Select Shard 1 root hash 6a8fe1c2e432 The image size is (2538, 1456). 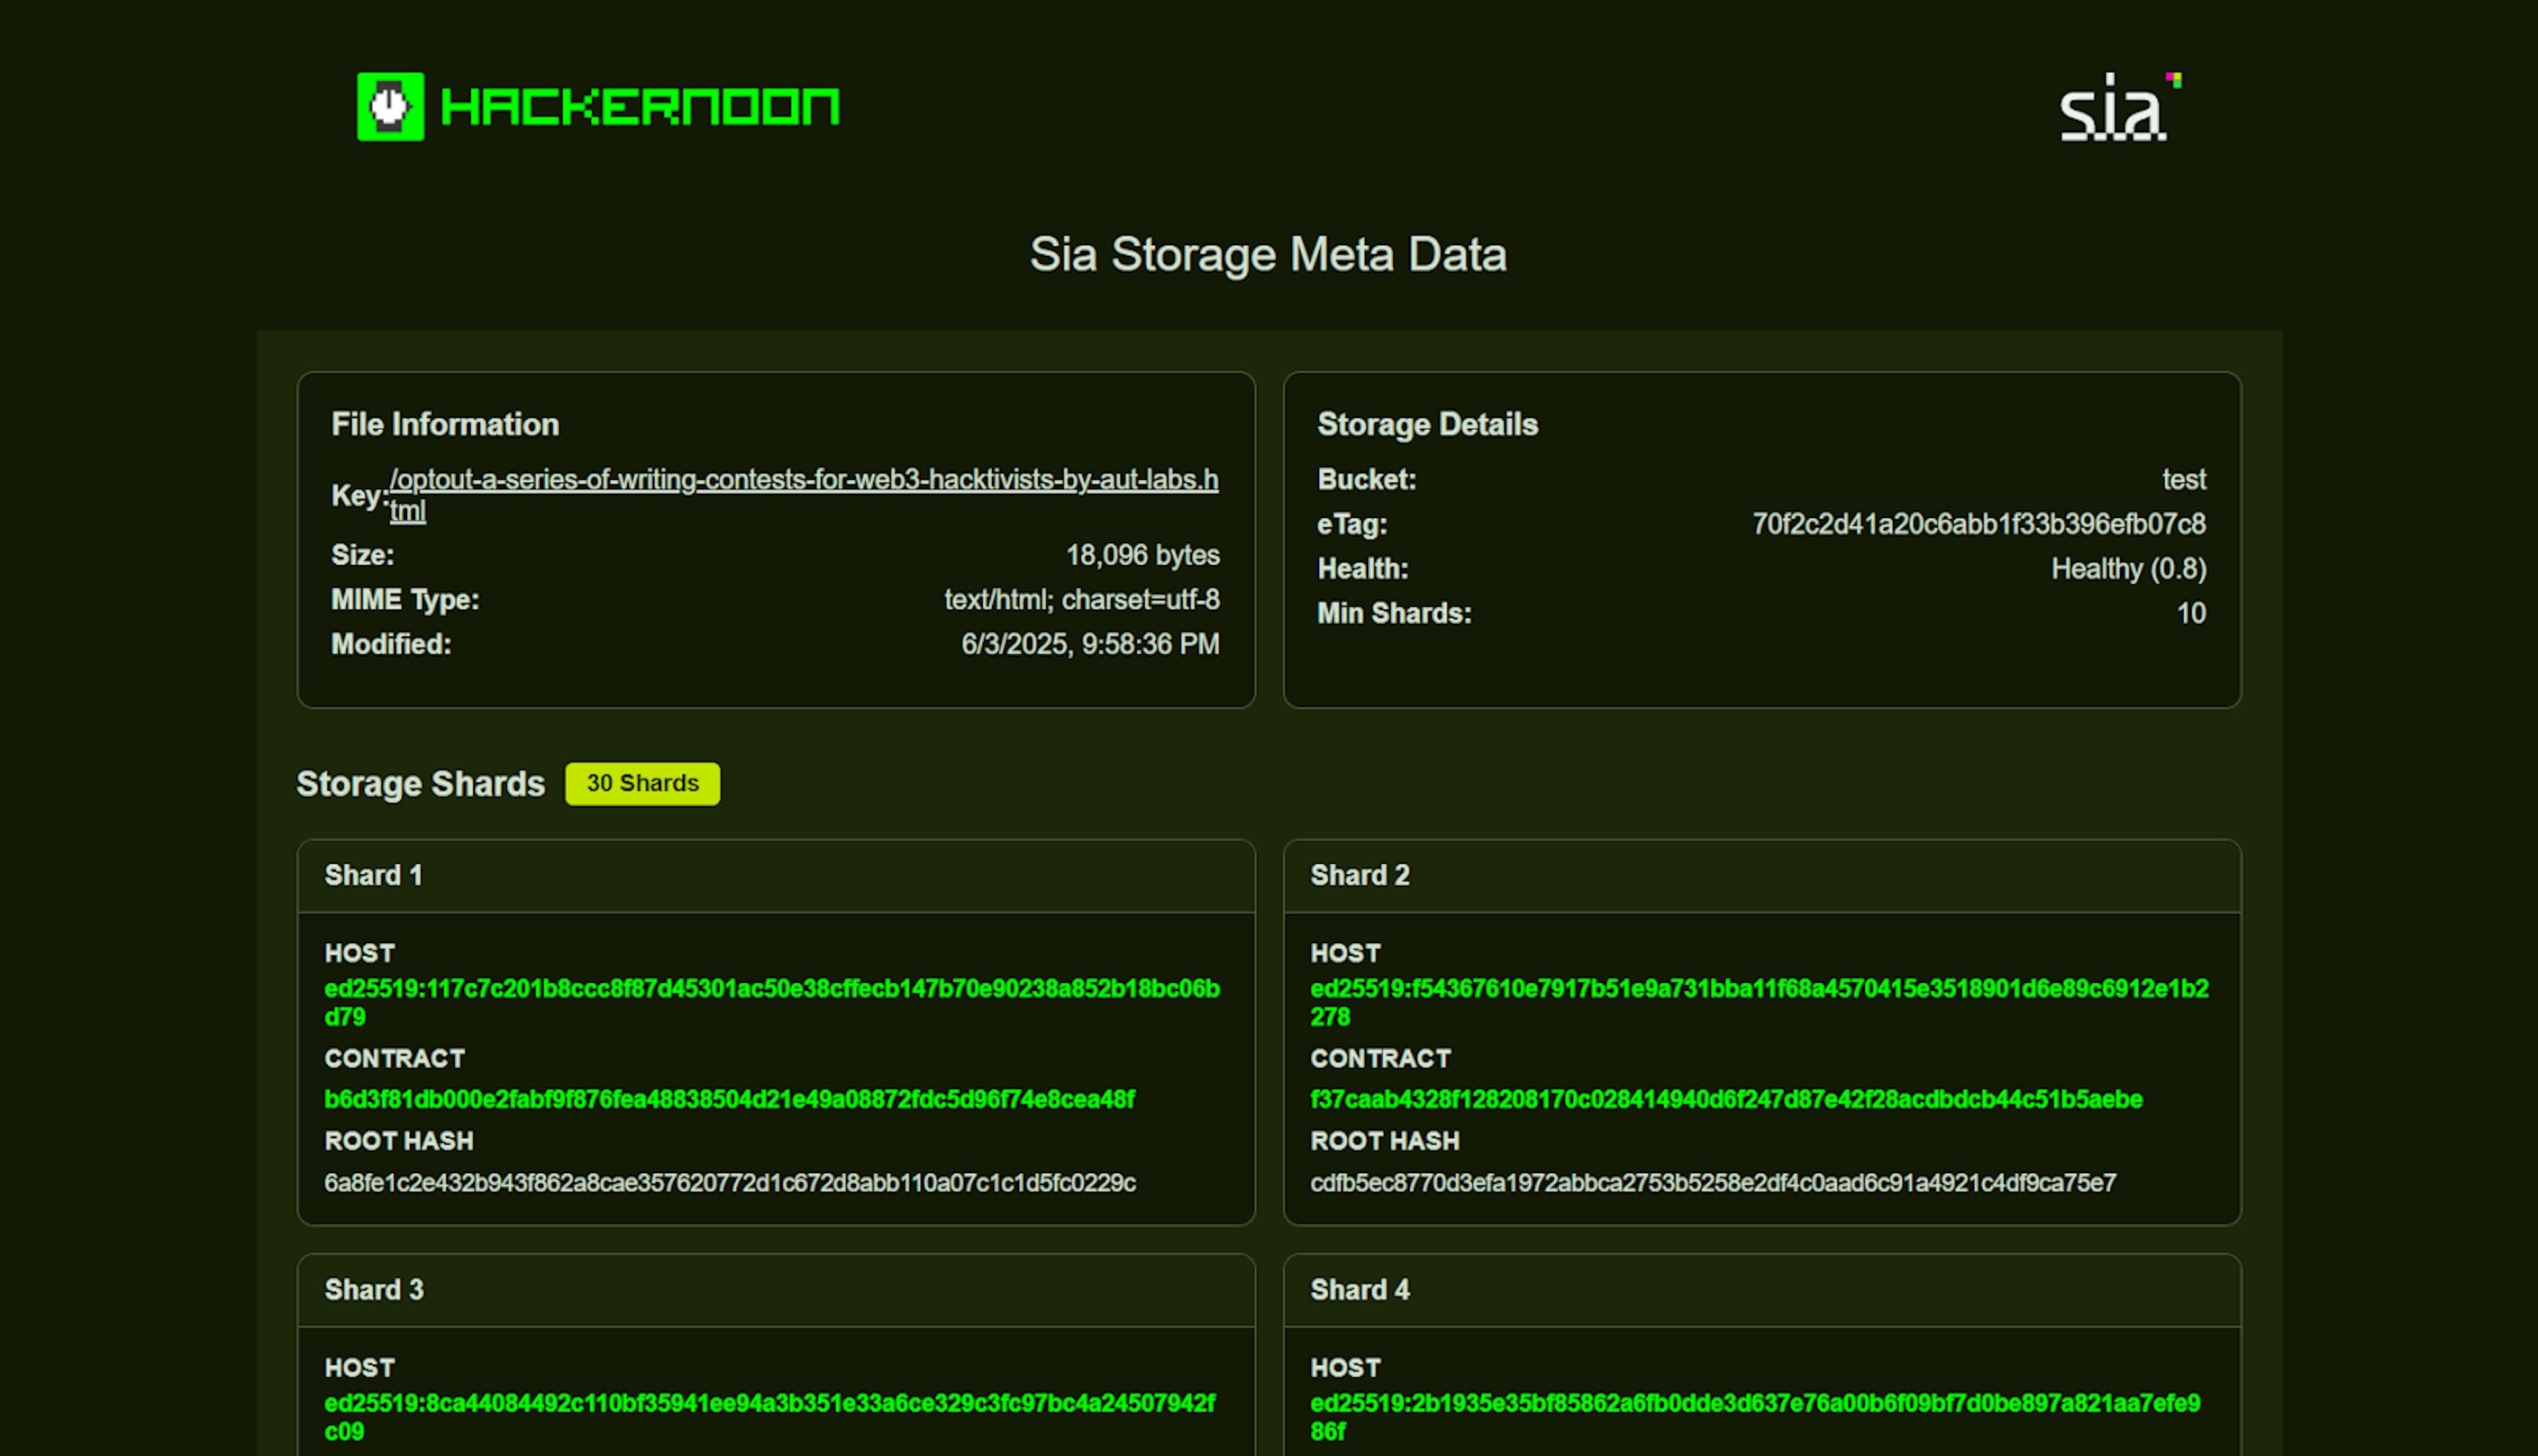730,1183
